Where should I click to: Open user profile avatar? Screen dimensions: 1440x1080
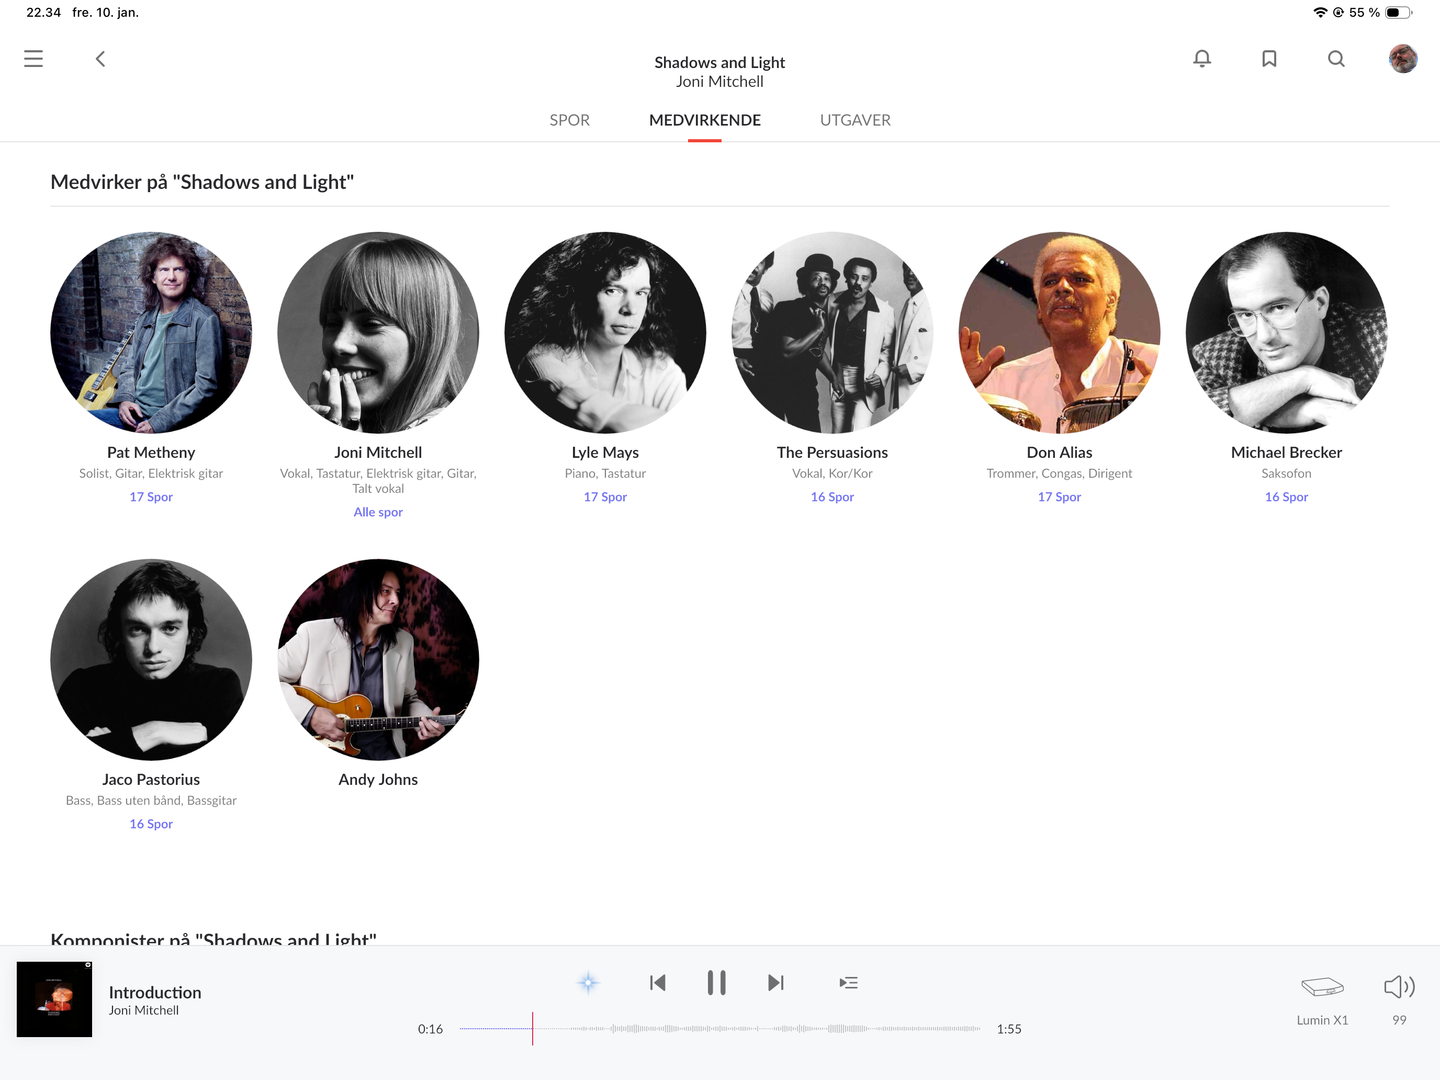point(1403,59)
